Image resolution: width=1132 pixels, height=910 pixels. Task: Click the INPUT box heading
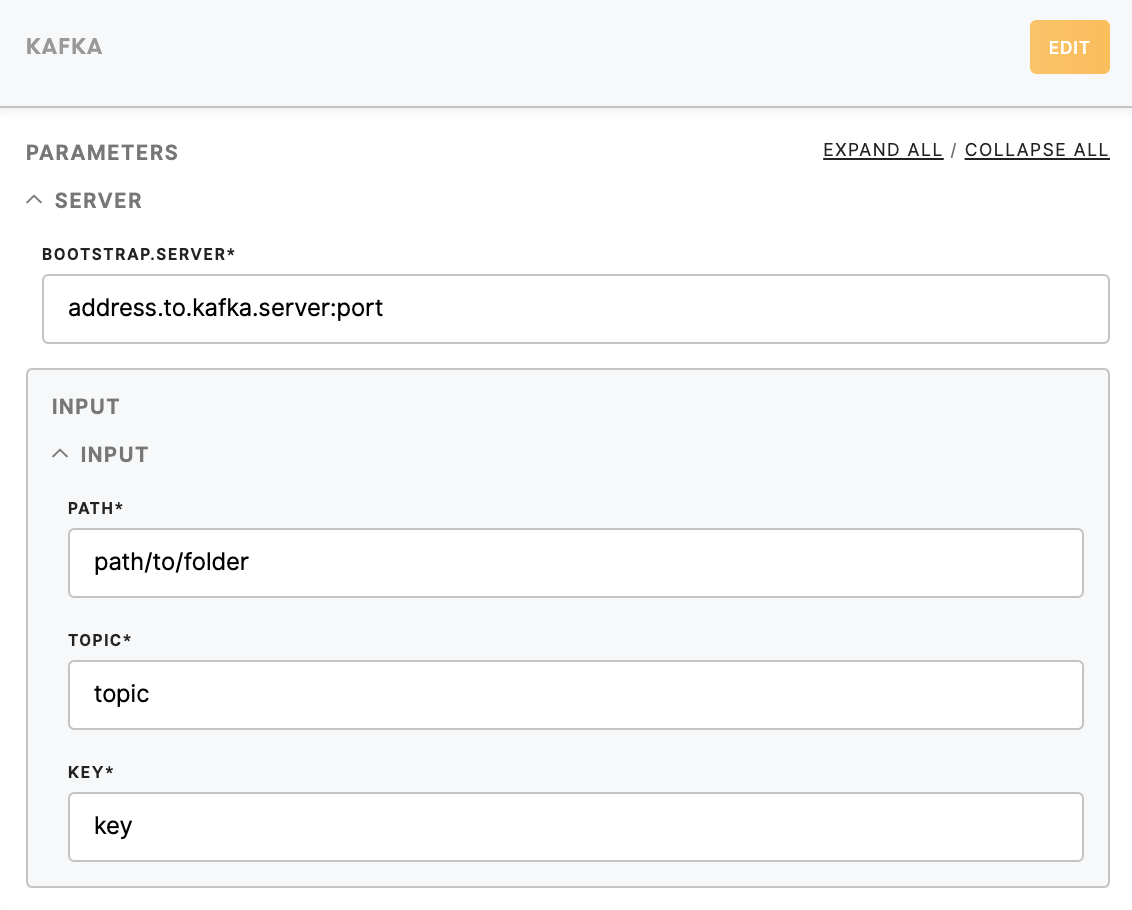(x=85, y=407)
